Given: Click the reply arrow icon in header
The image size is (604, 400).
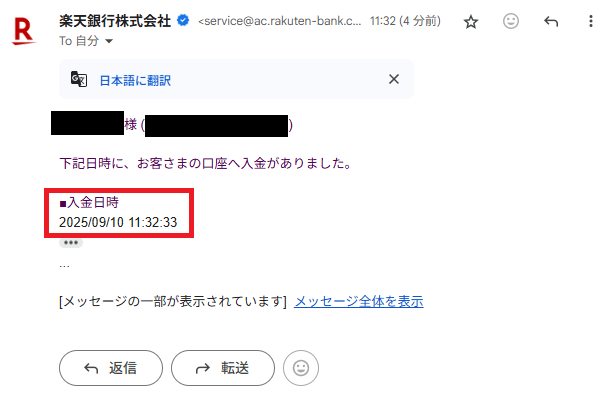Looking at the screenshot, I should (x=551, y=22).
